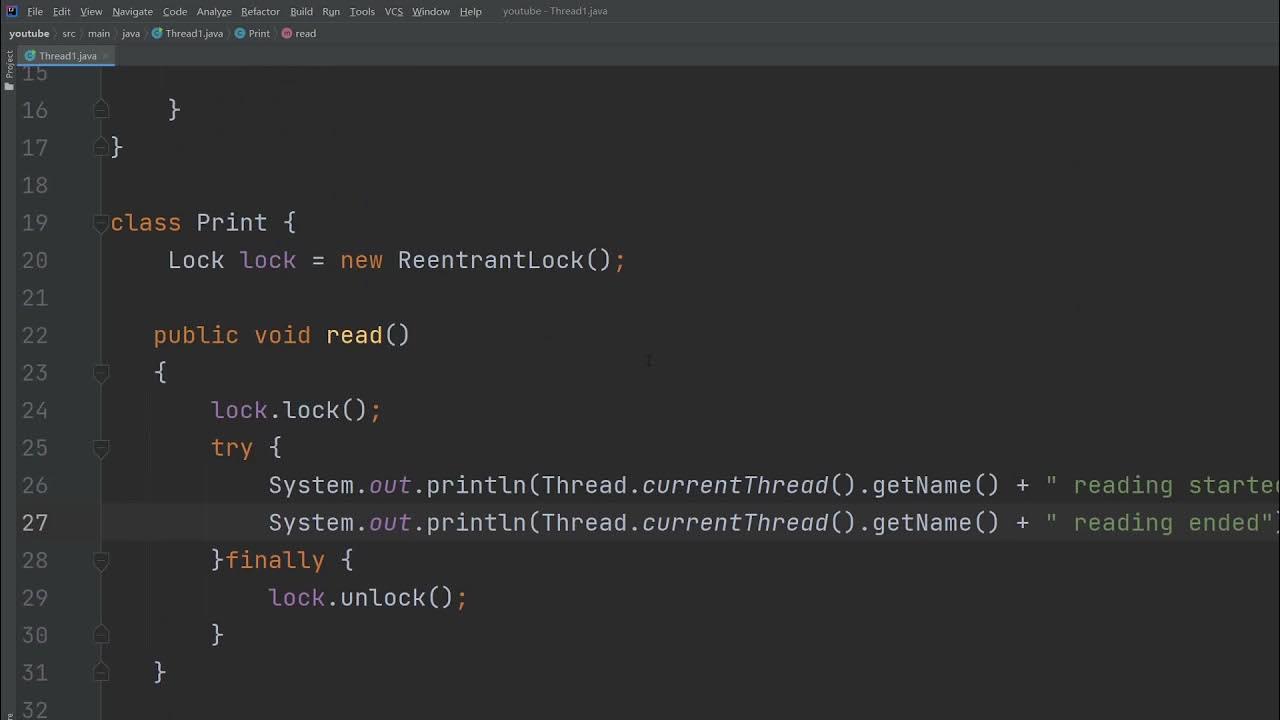This screenshot has width=1280, height=720.
Task: Click the youtube breadcrumb in navigation bar
Action: coord(29,33)
